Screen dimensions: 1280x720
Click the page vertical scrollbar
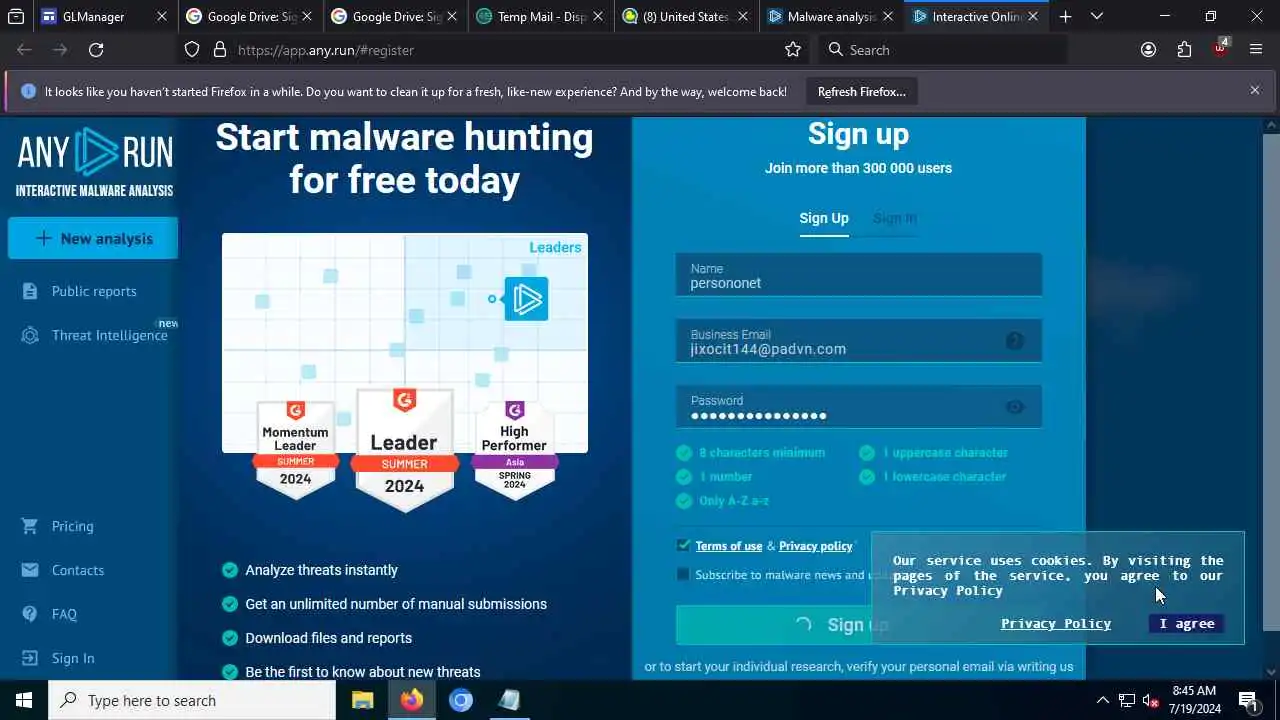(x=1271, y=380)
